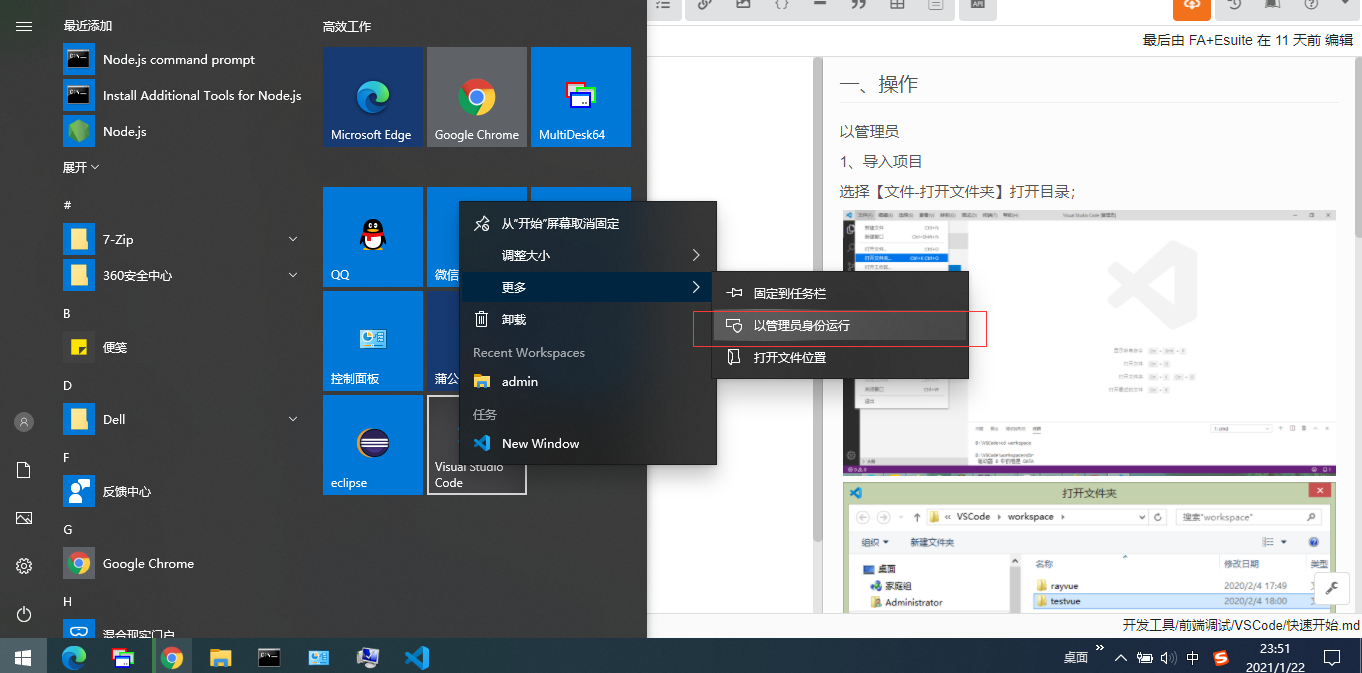Click the volume icon in system tray
The height and width of the screenshot is (673, 1362).
point(1167,658)
